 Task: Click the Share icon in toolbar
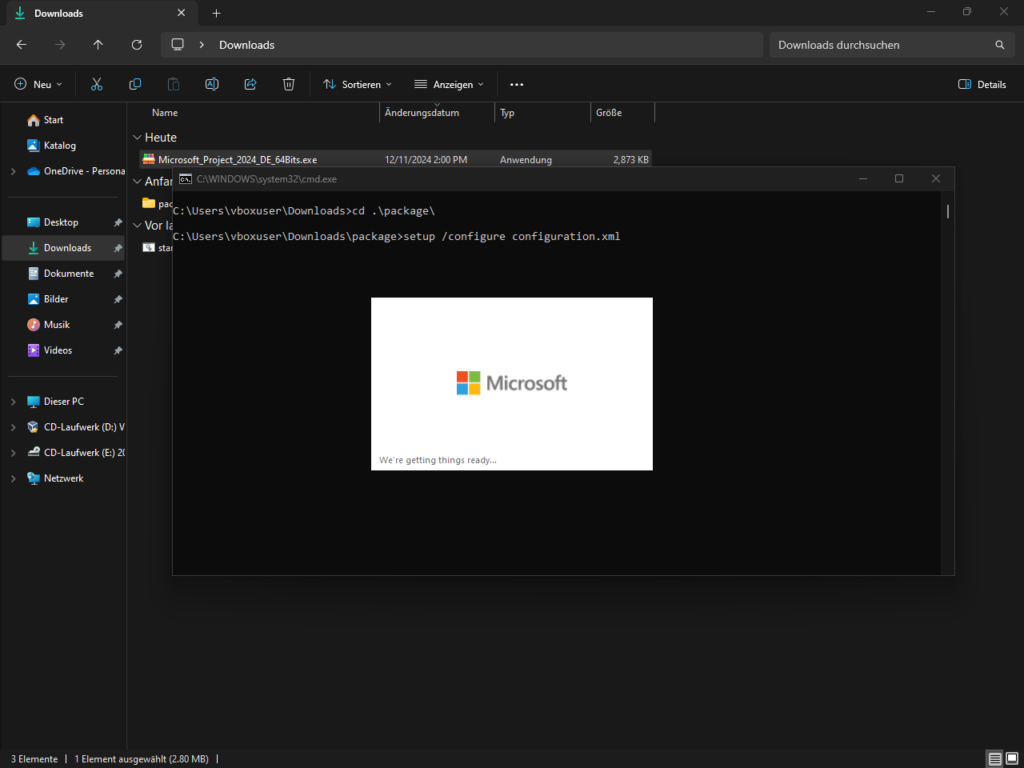(250, 84)
